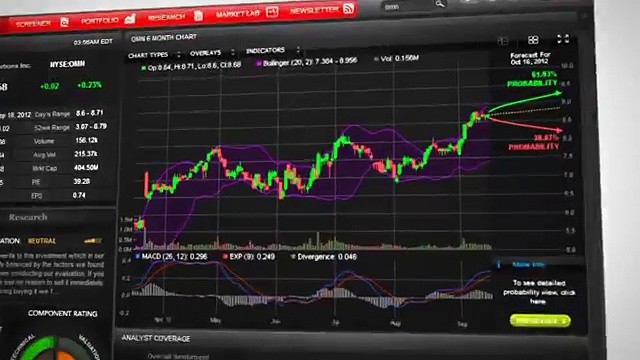
Task: Click the Sep label on time axis
Action: point(462,324)
